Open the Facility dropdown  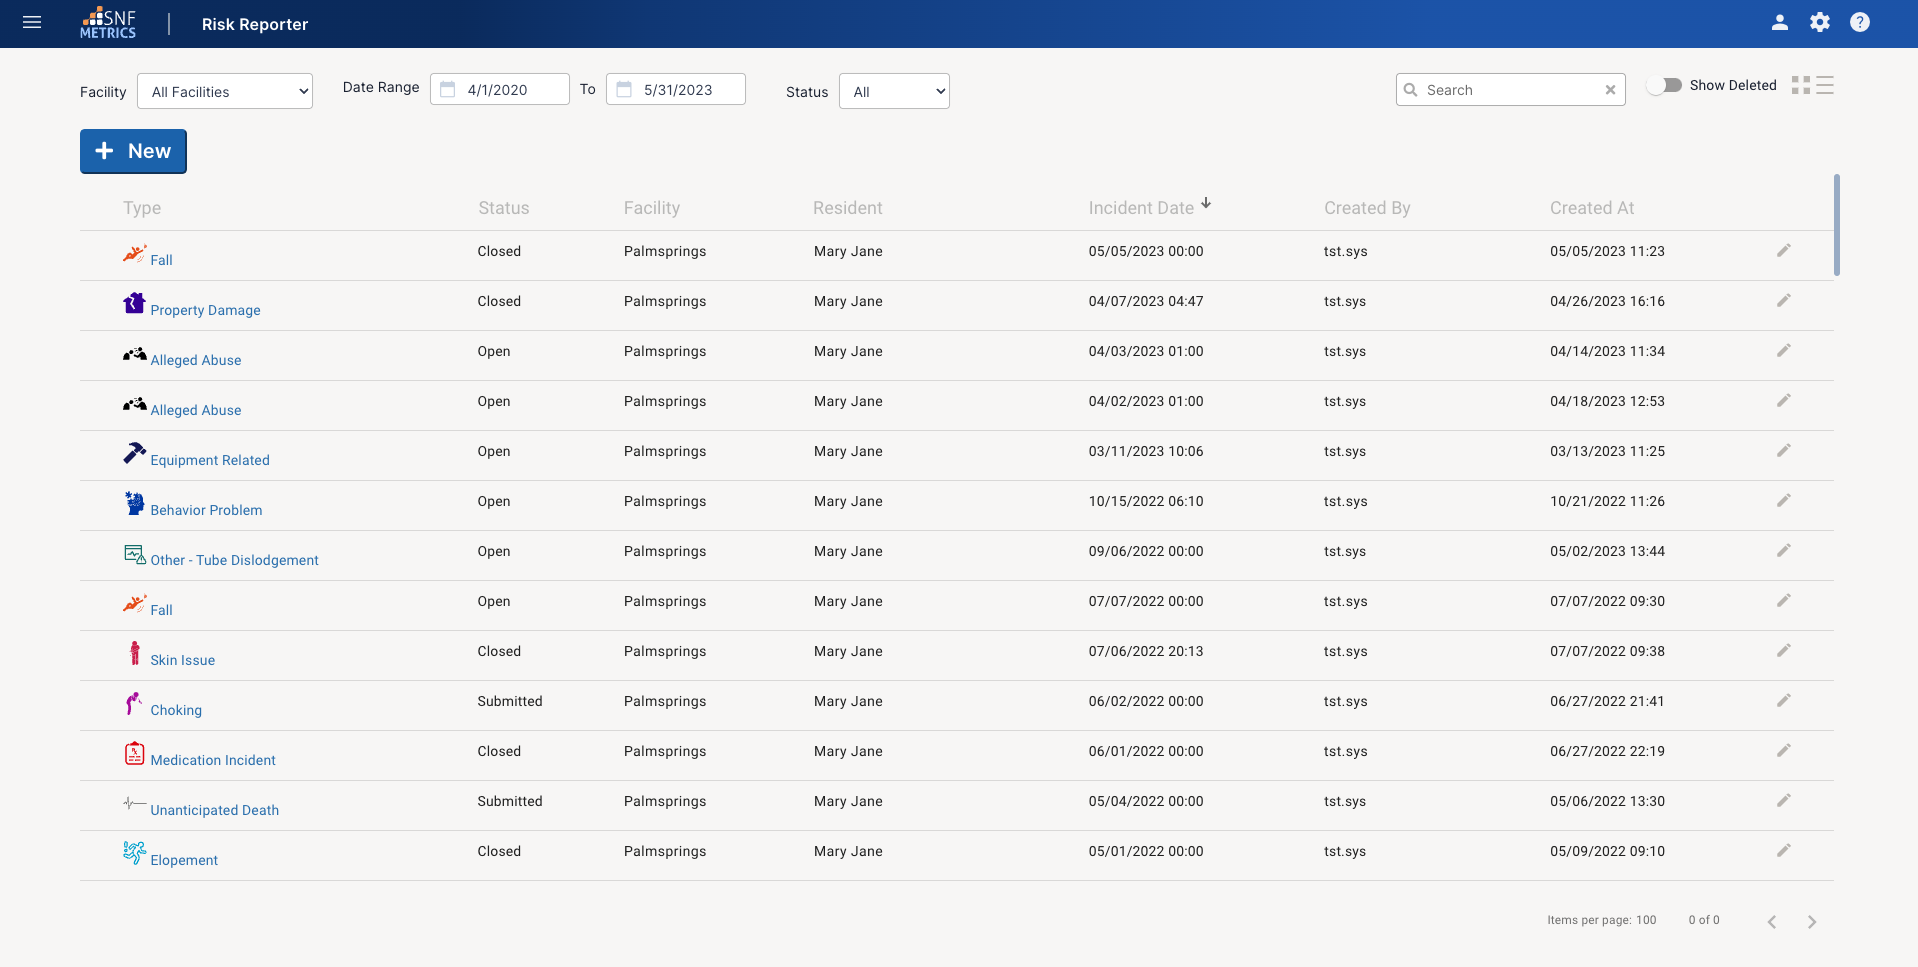tap(225, 91)
